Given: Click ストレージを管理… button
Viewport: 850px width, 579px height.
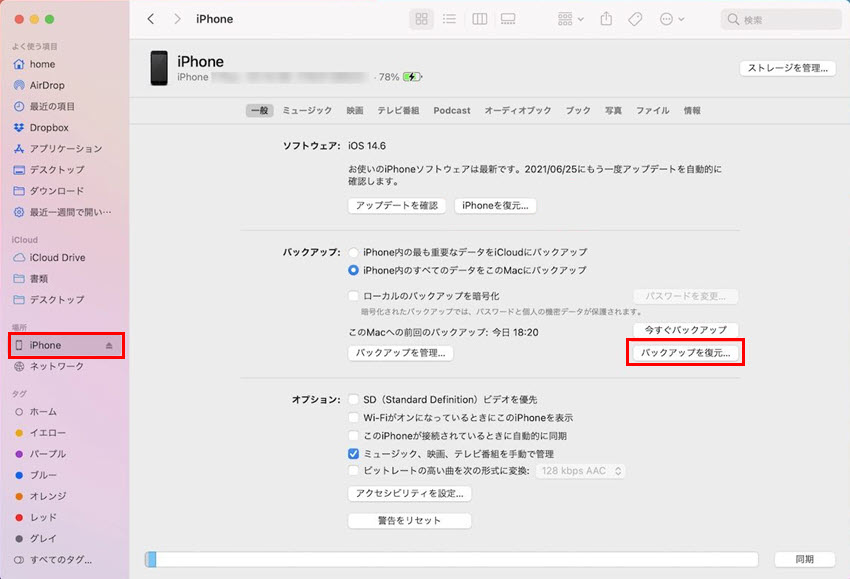Looking at the screenshot, I should (x=788, y=68).
